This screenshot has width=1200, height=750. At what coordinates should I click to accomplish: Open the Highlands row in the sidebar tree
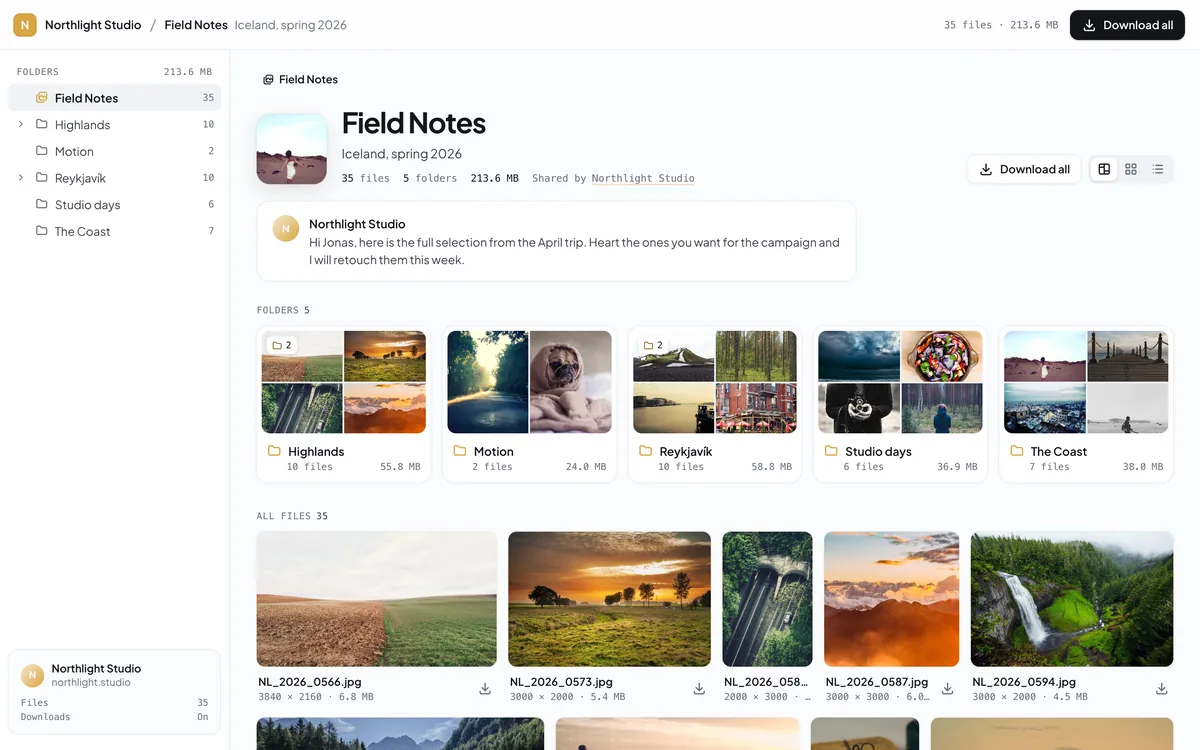coord(114,125)
